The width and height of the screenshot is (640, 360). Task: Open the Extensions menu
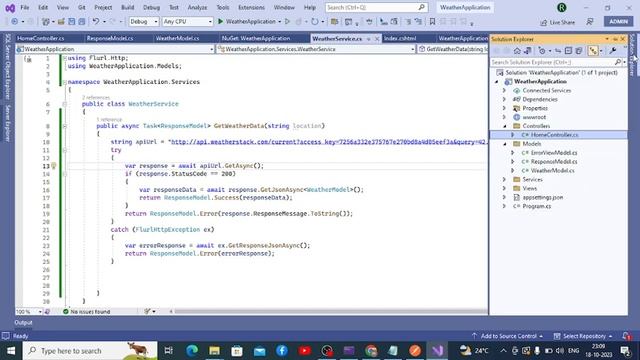coord(251,7)
